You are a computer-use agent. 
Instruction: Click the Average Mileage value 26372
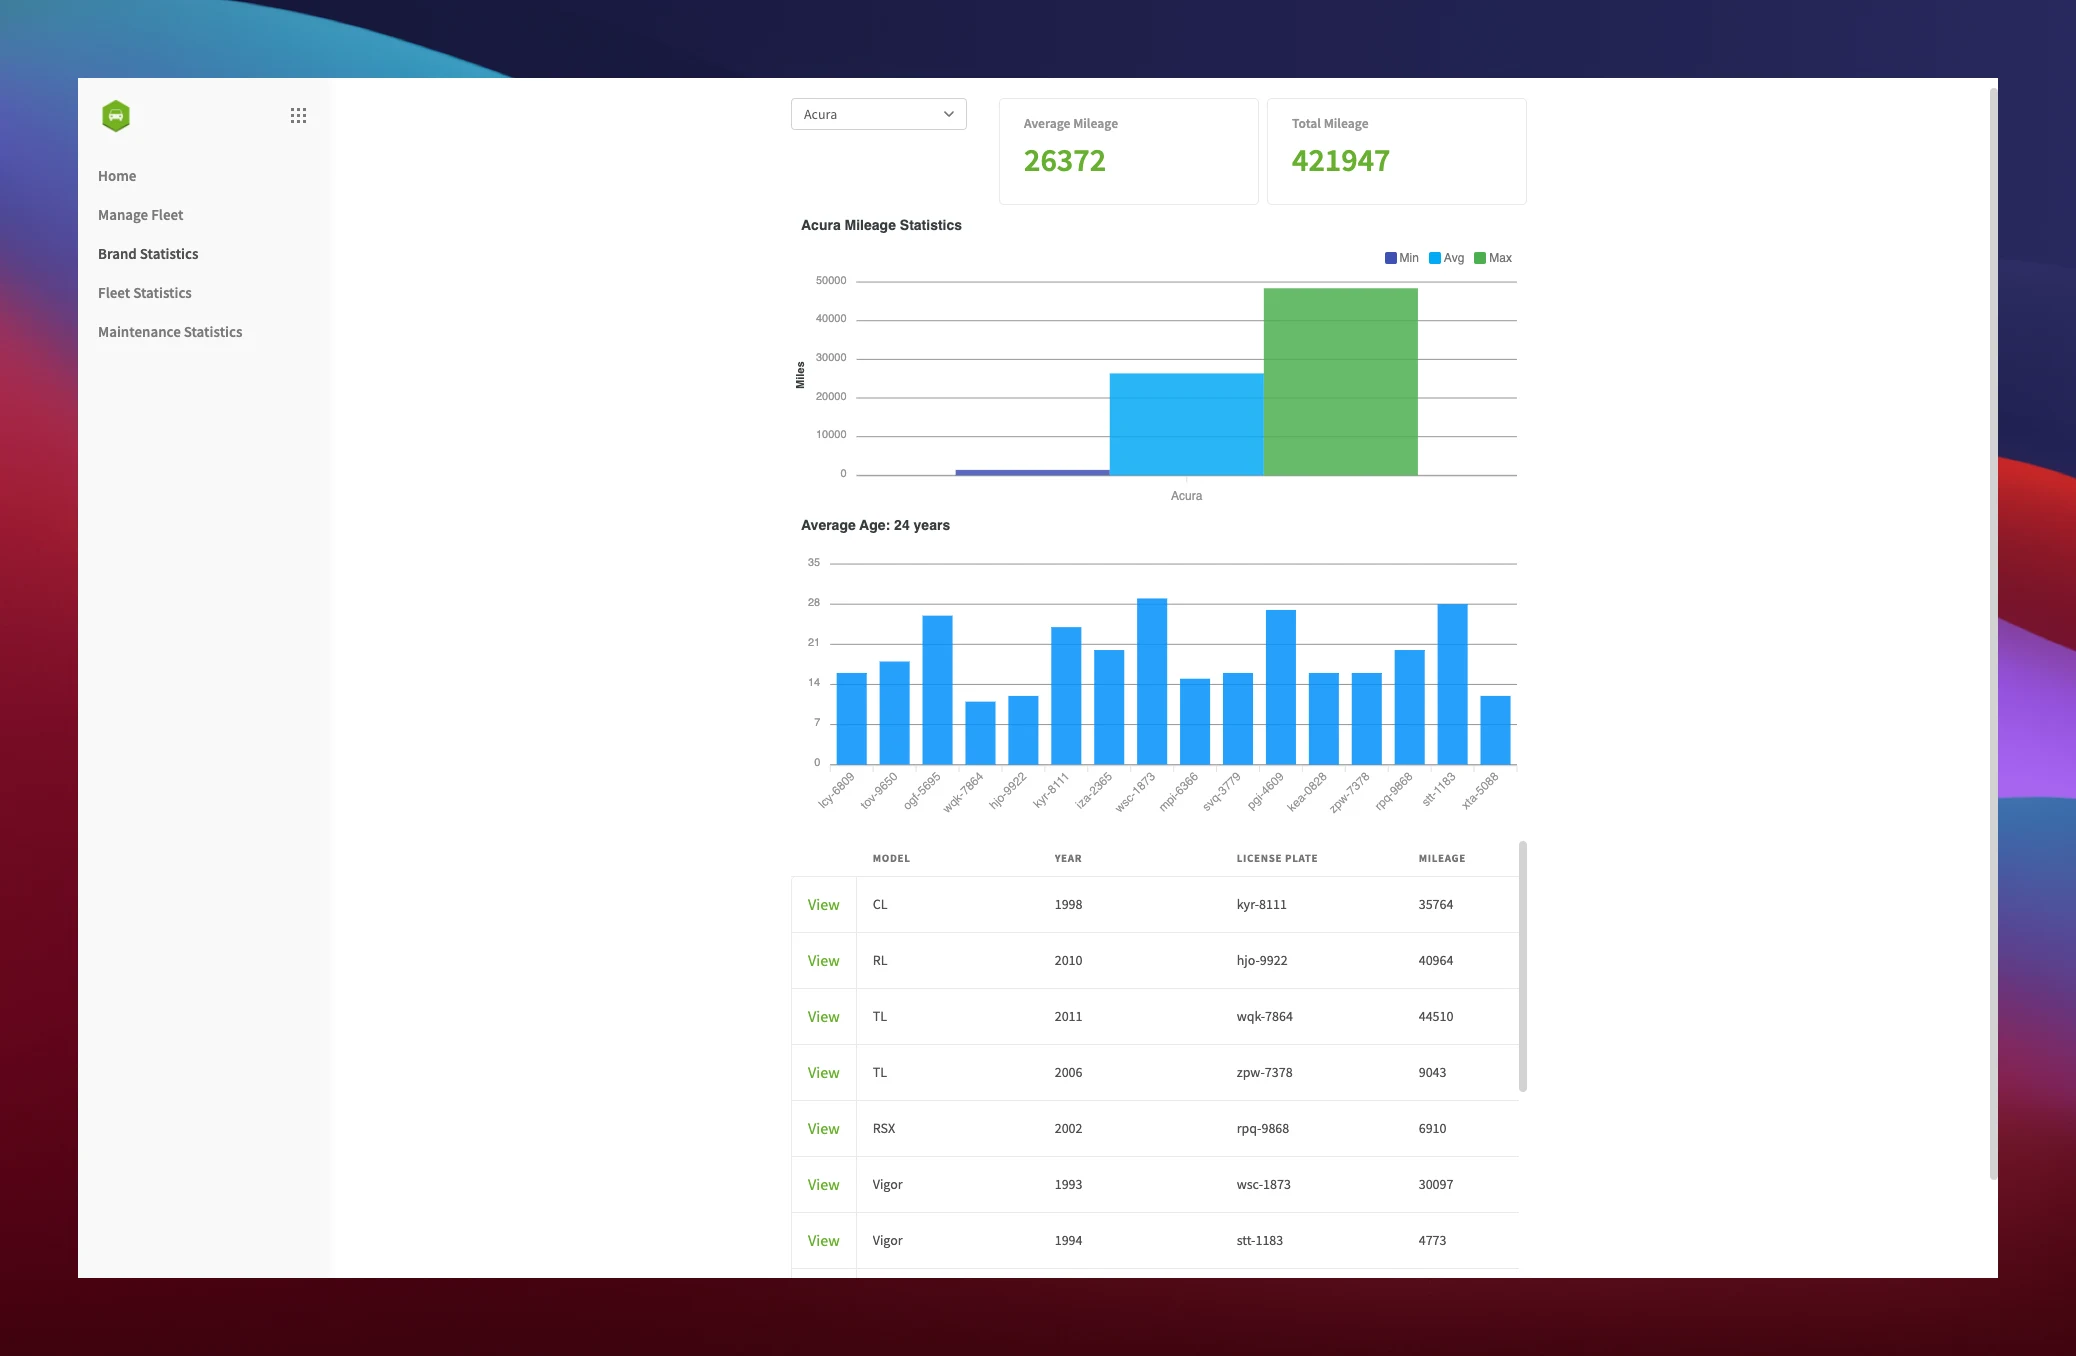click(x=1064, y=161)
